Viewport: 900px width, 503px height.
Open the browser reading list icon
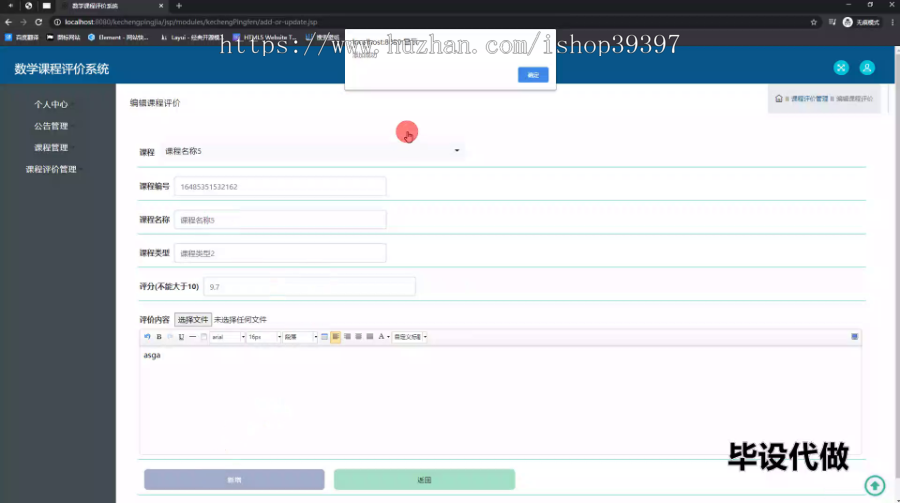coord(832,22)
